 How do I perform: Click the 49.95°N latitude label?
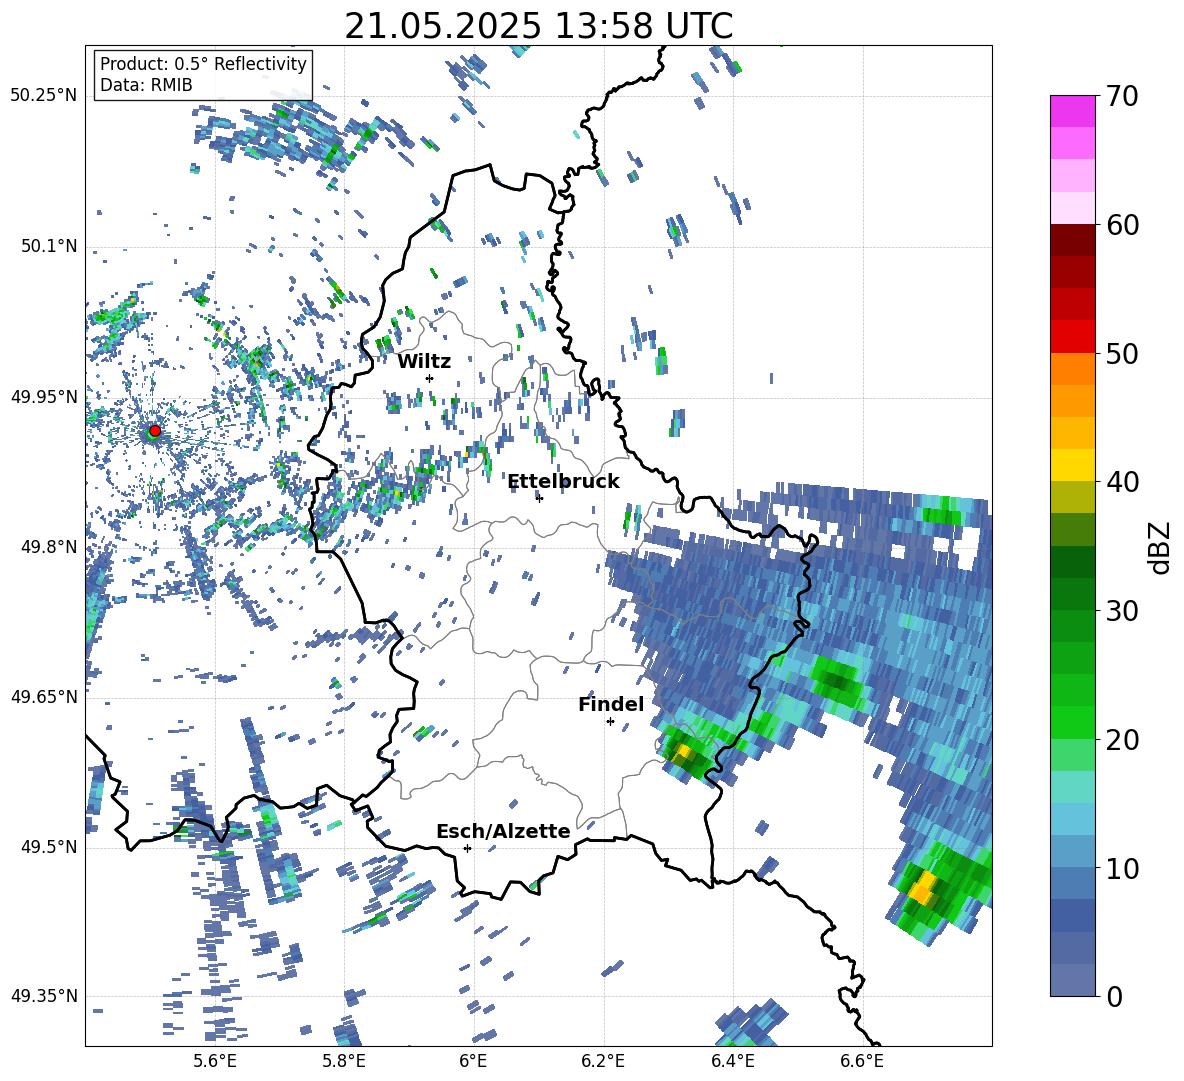pos(44,397)
